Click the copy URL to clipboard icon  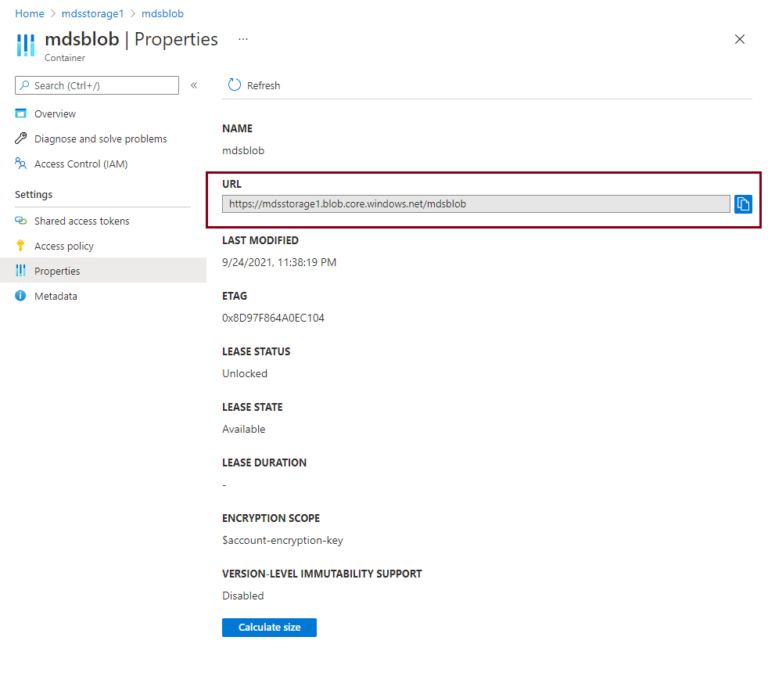[743, 204]
